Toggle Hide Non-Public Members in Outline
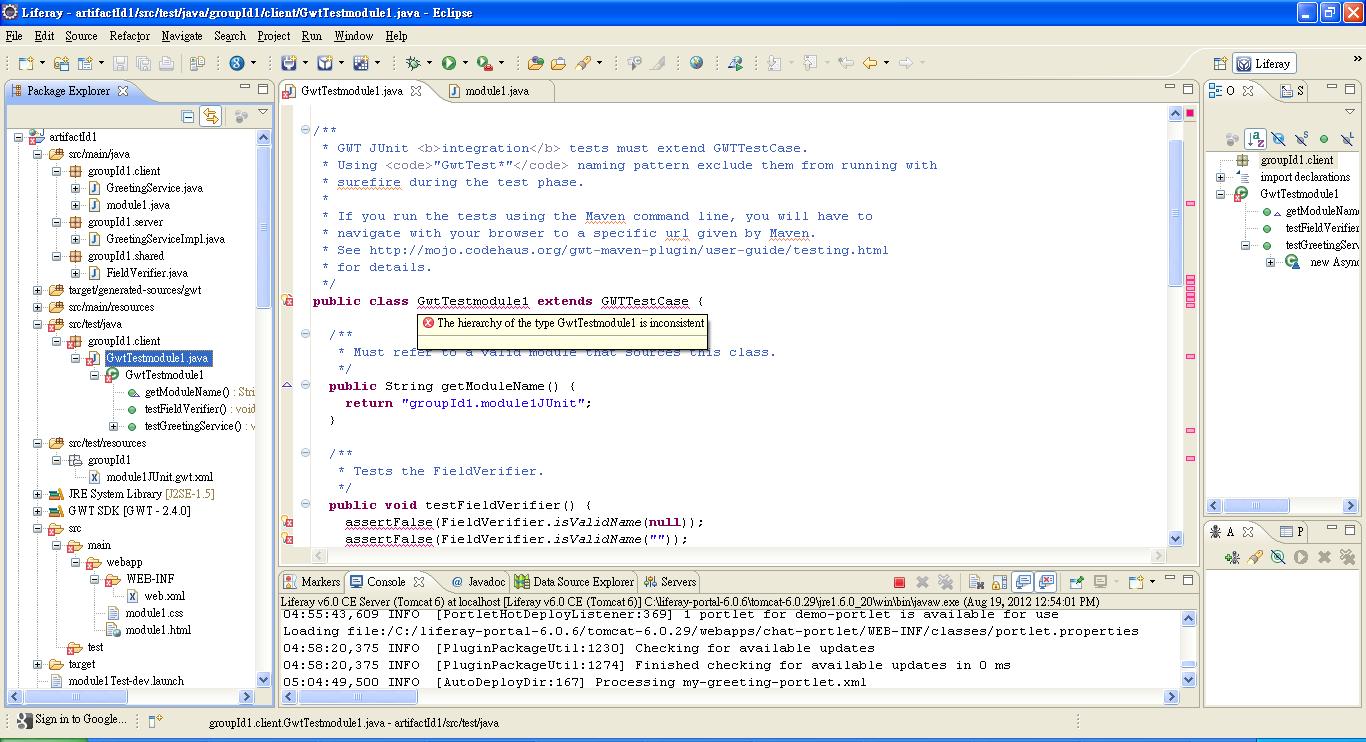This screenshot has width=1366, height=742. click(x=1324, y=139)
